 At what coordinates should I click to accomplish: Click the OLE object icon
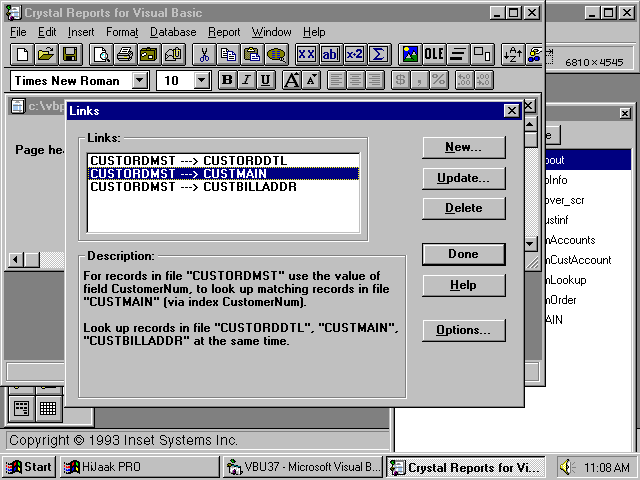click(434, 54)
